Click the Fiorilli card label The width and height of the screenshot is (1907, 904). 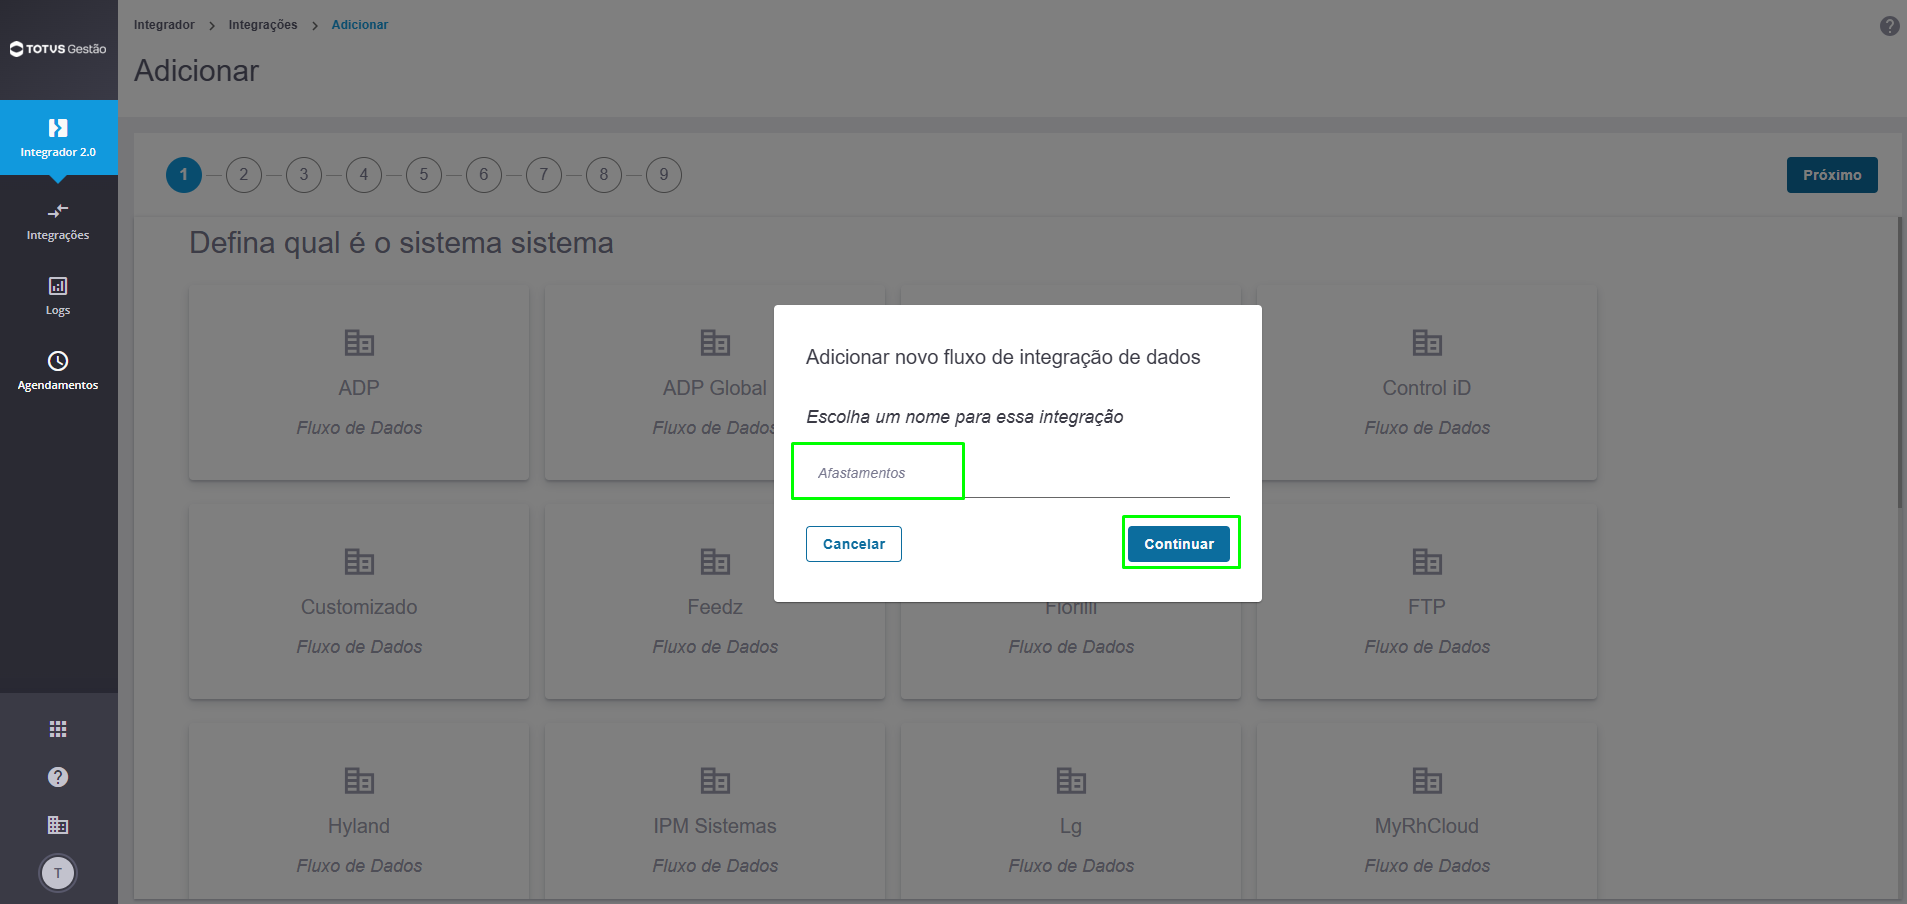click(x=1071, y=608)
